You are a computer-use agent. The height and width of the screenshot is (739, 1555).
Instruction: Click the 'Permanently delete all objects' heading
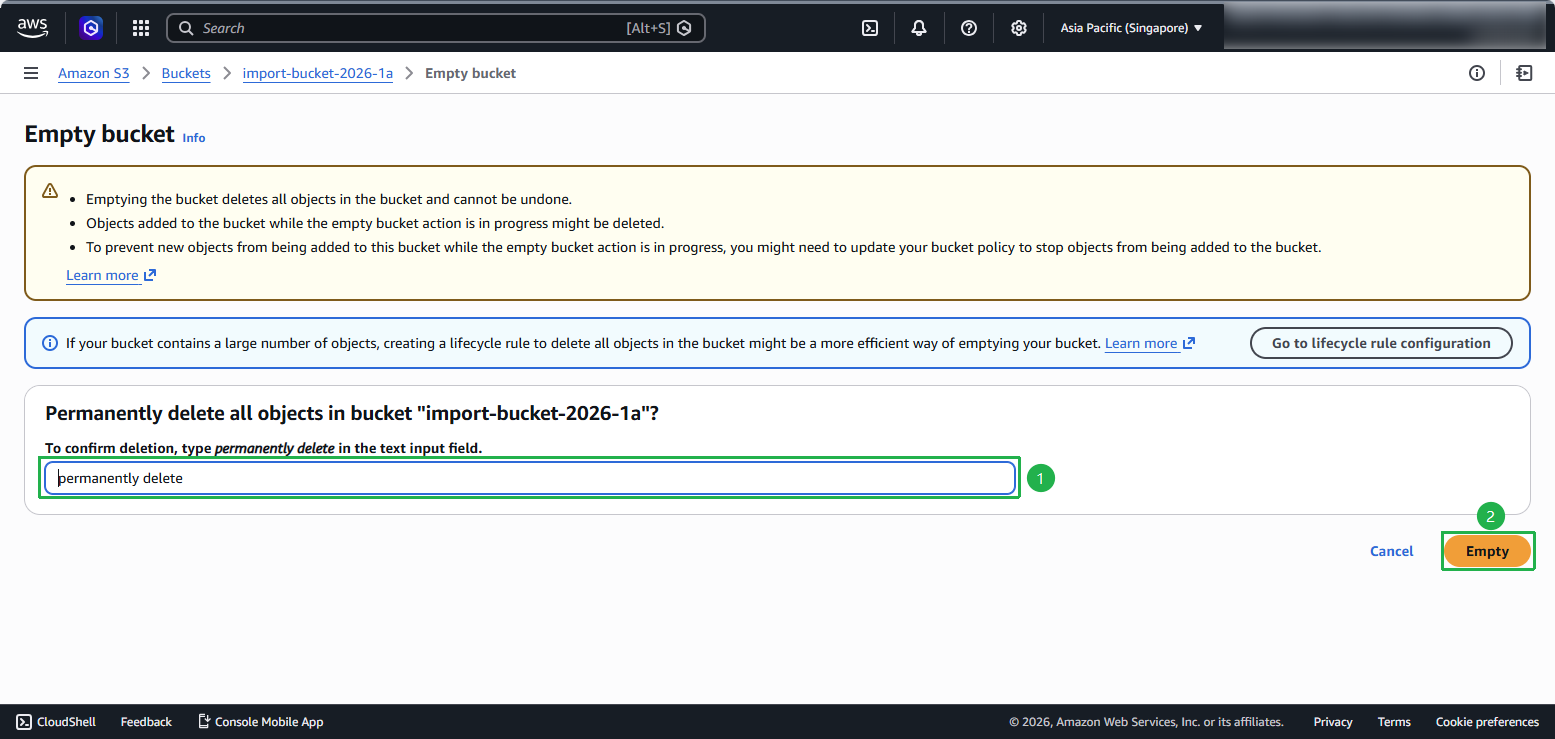pyautogui.click(x=352, y=413)
